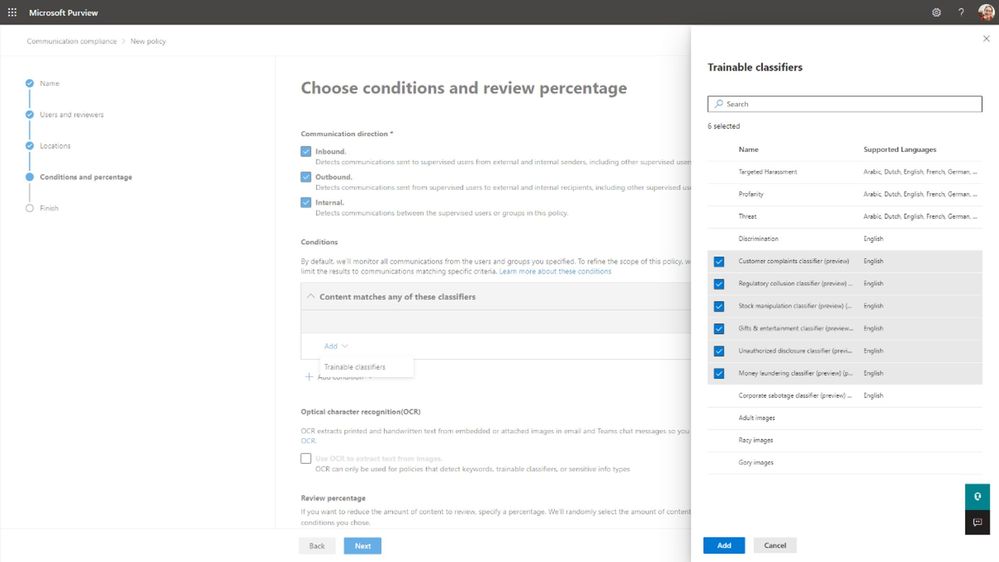The width and height of the screenshot is (999, 562).
Task: Open the feedback chat icon
Action: (x=977, y=522)
